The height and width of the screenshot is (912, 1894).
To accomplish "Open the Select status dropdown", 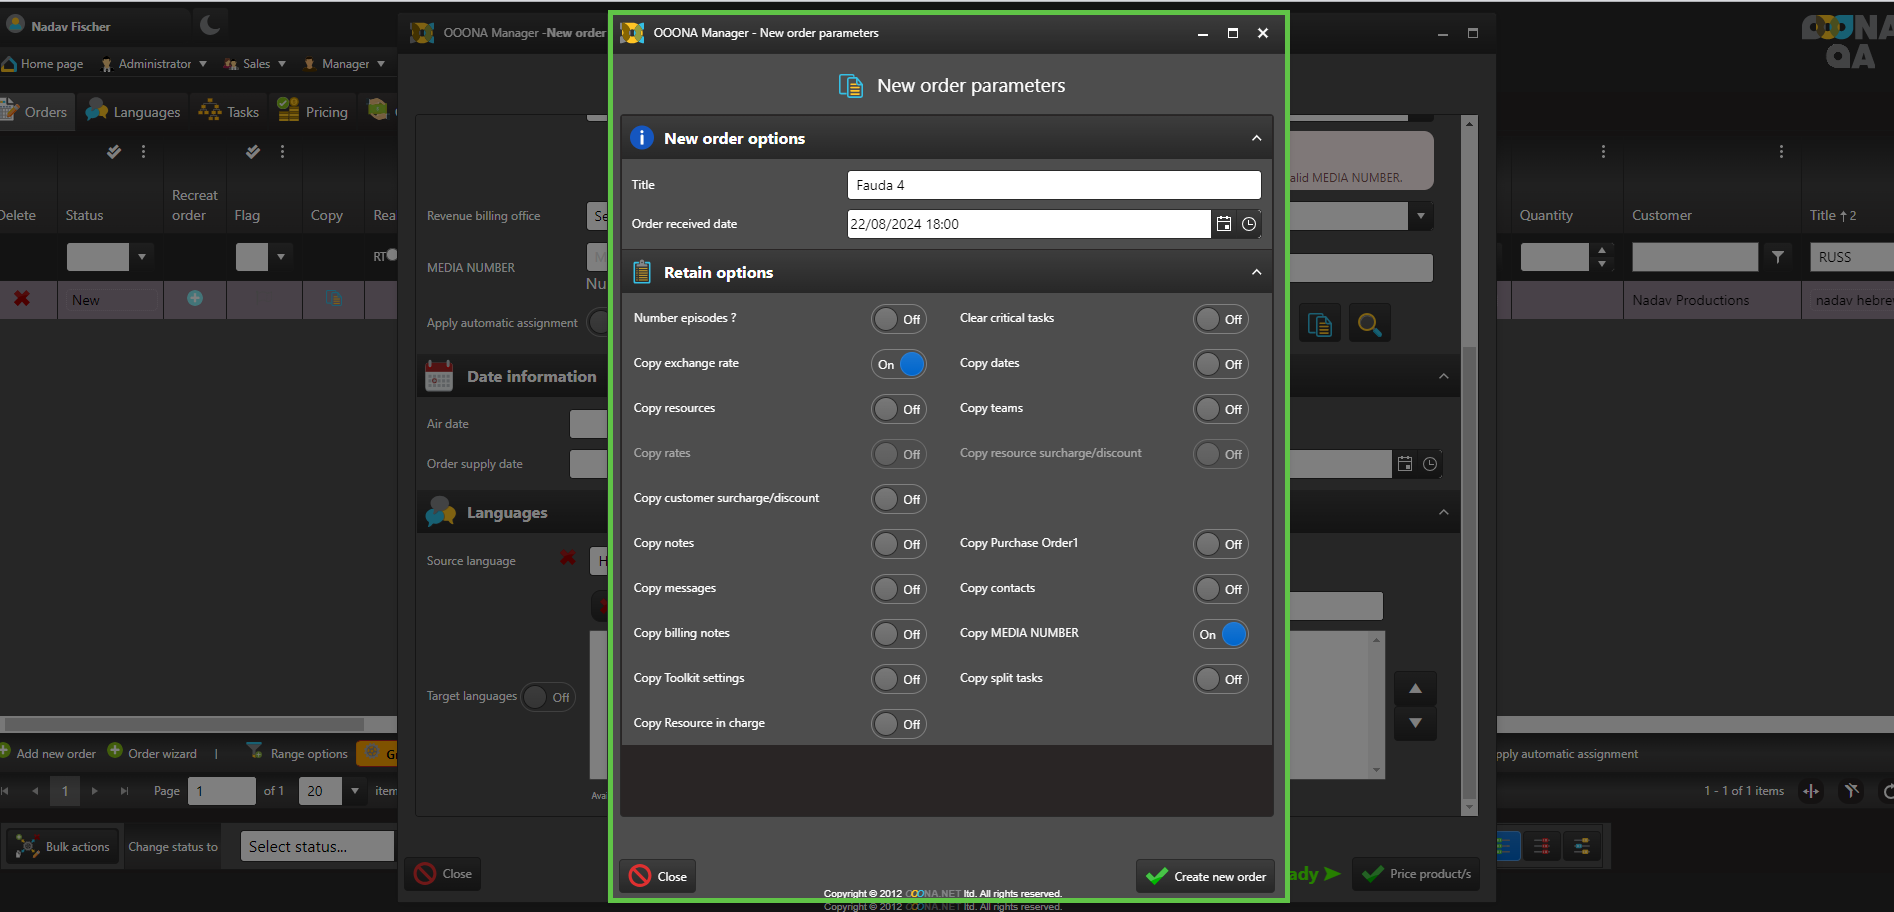I will tap(318, 846).
